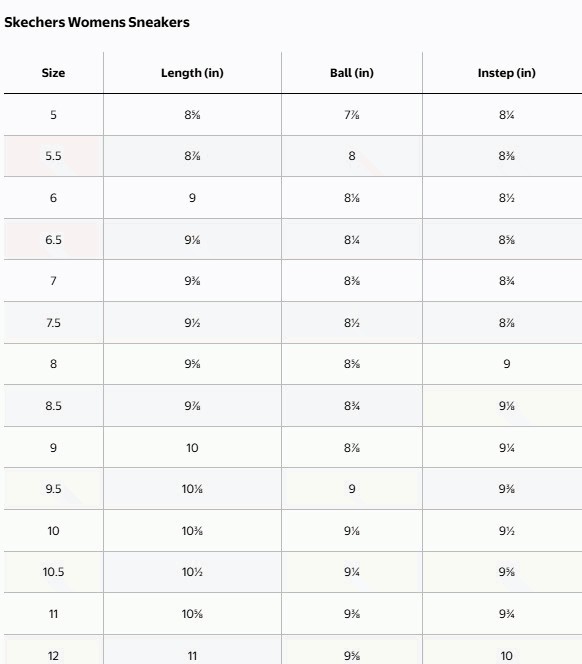Click the size 6.5 cell
Viewport: 582px width, 664px height.
(x=53, y=240)
